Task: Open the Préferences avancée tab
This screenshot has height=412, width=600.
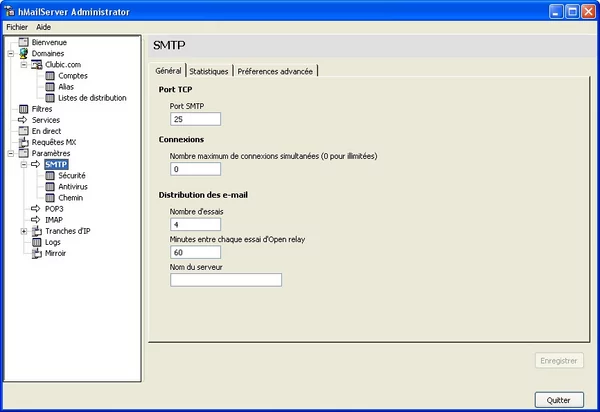Action: click(275, 71)
